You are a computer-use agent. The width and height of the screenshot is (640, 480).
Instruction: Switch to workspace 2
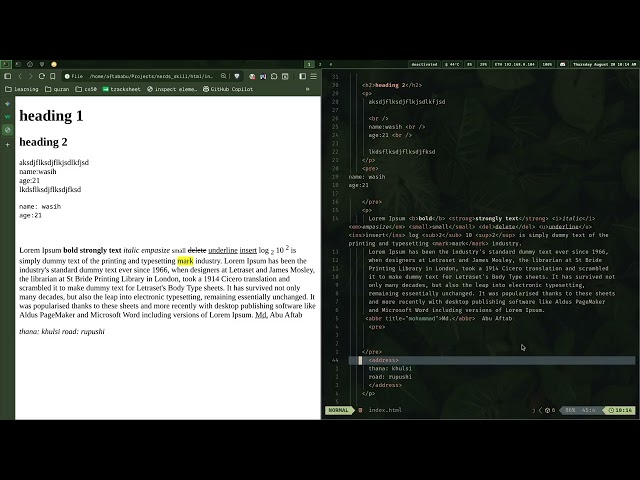coord(320,64)
